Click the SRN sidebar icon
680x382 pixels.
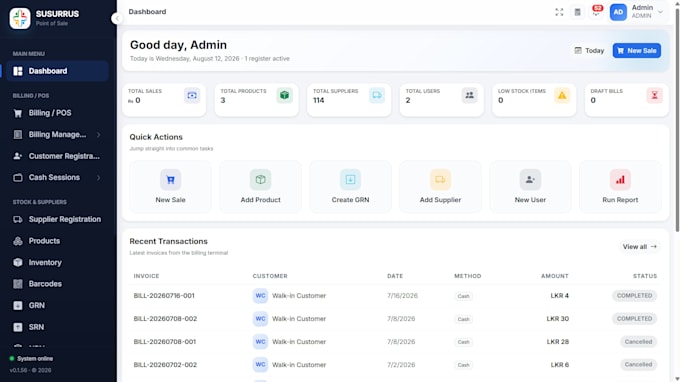(18, 327)
